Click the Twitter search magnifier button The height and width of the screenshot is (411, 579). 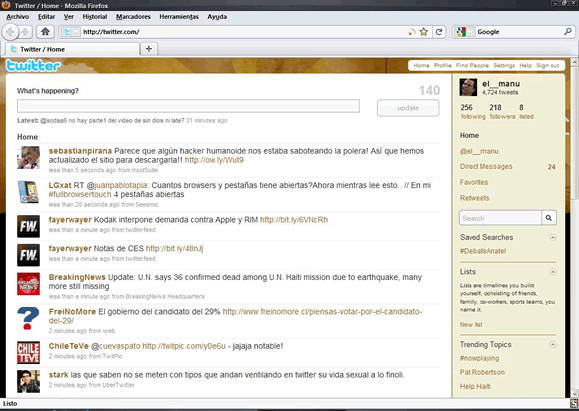click(549, 218)
